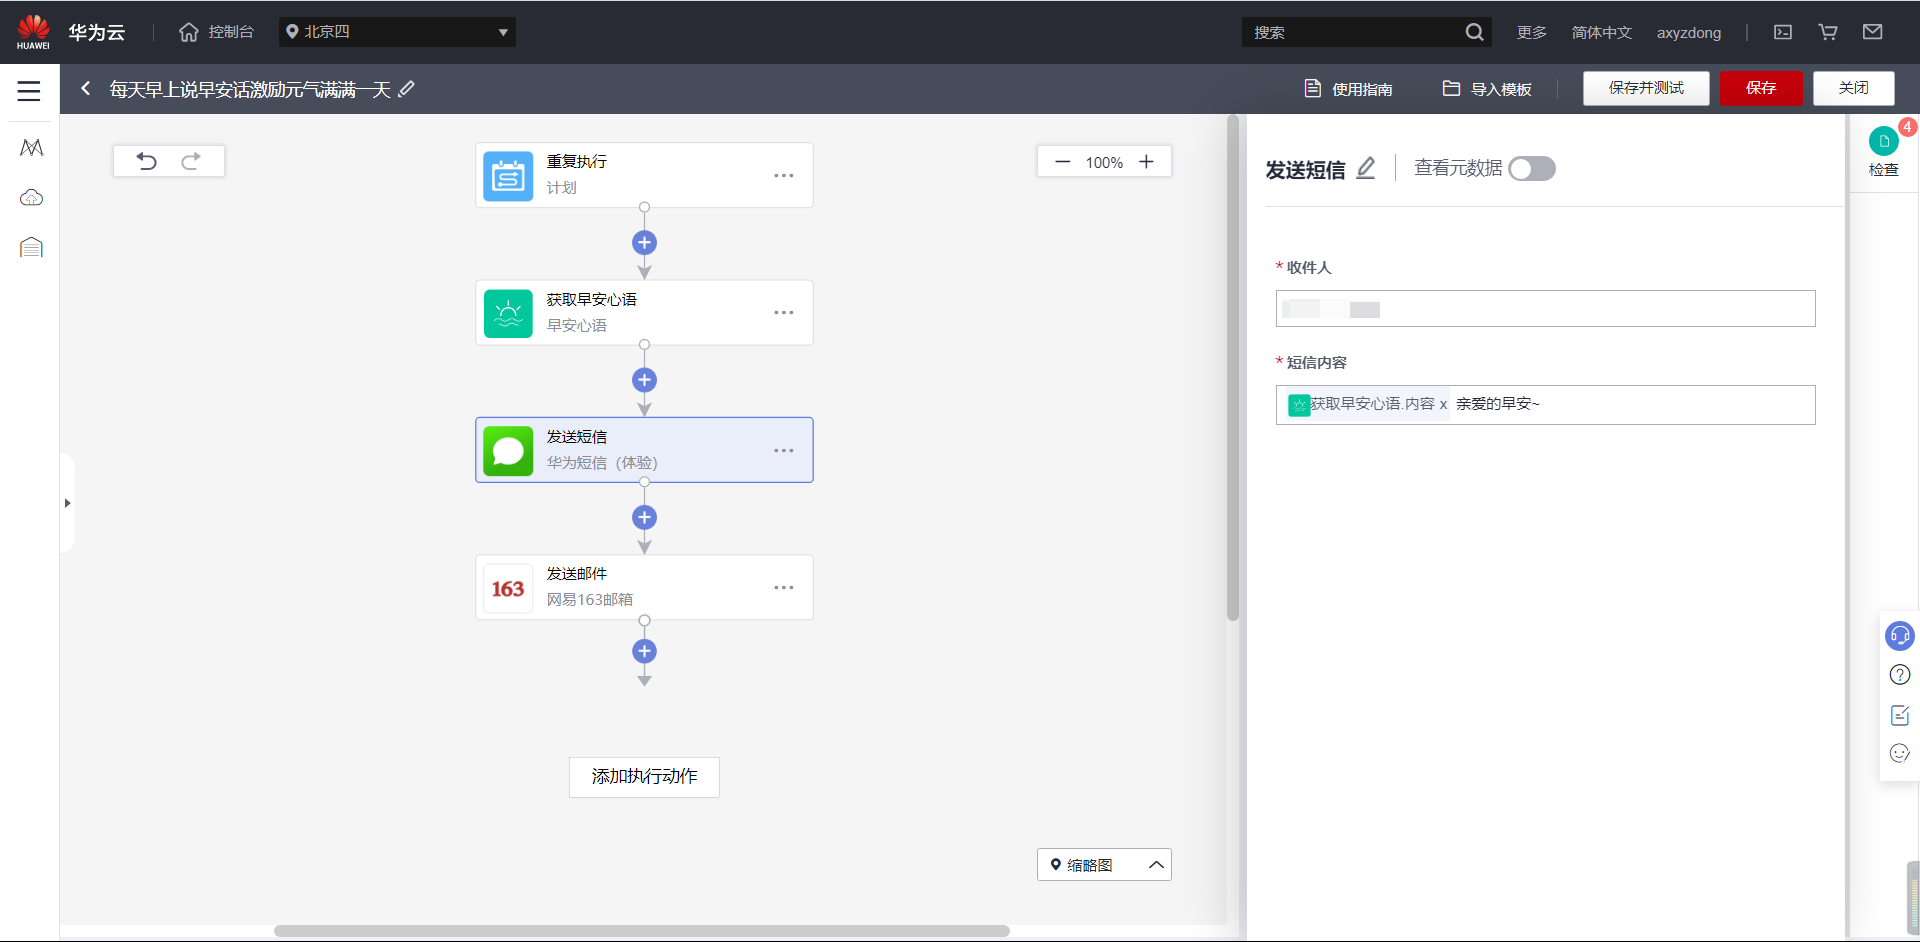Click the canvas vertical scrollbar
This screenshot has width=1920, height=942.
click(1233, 368)
